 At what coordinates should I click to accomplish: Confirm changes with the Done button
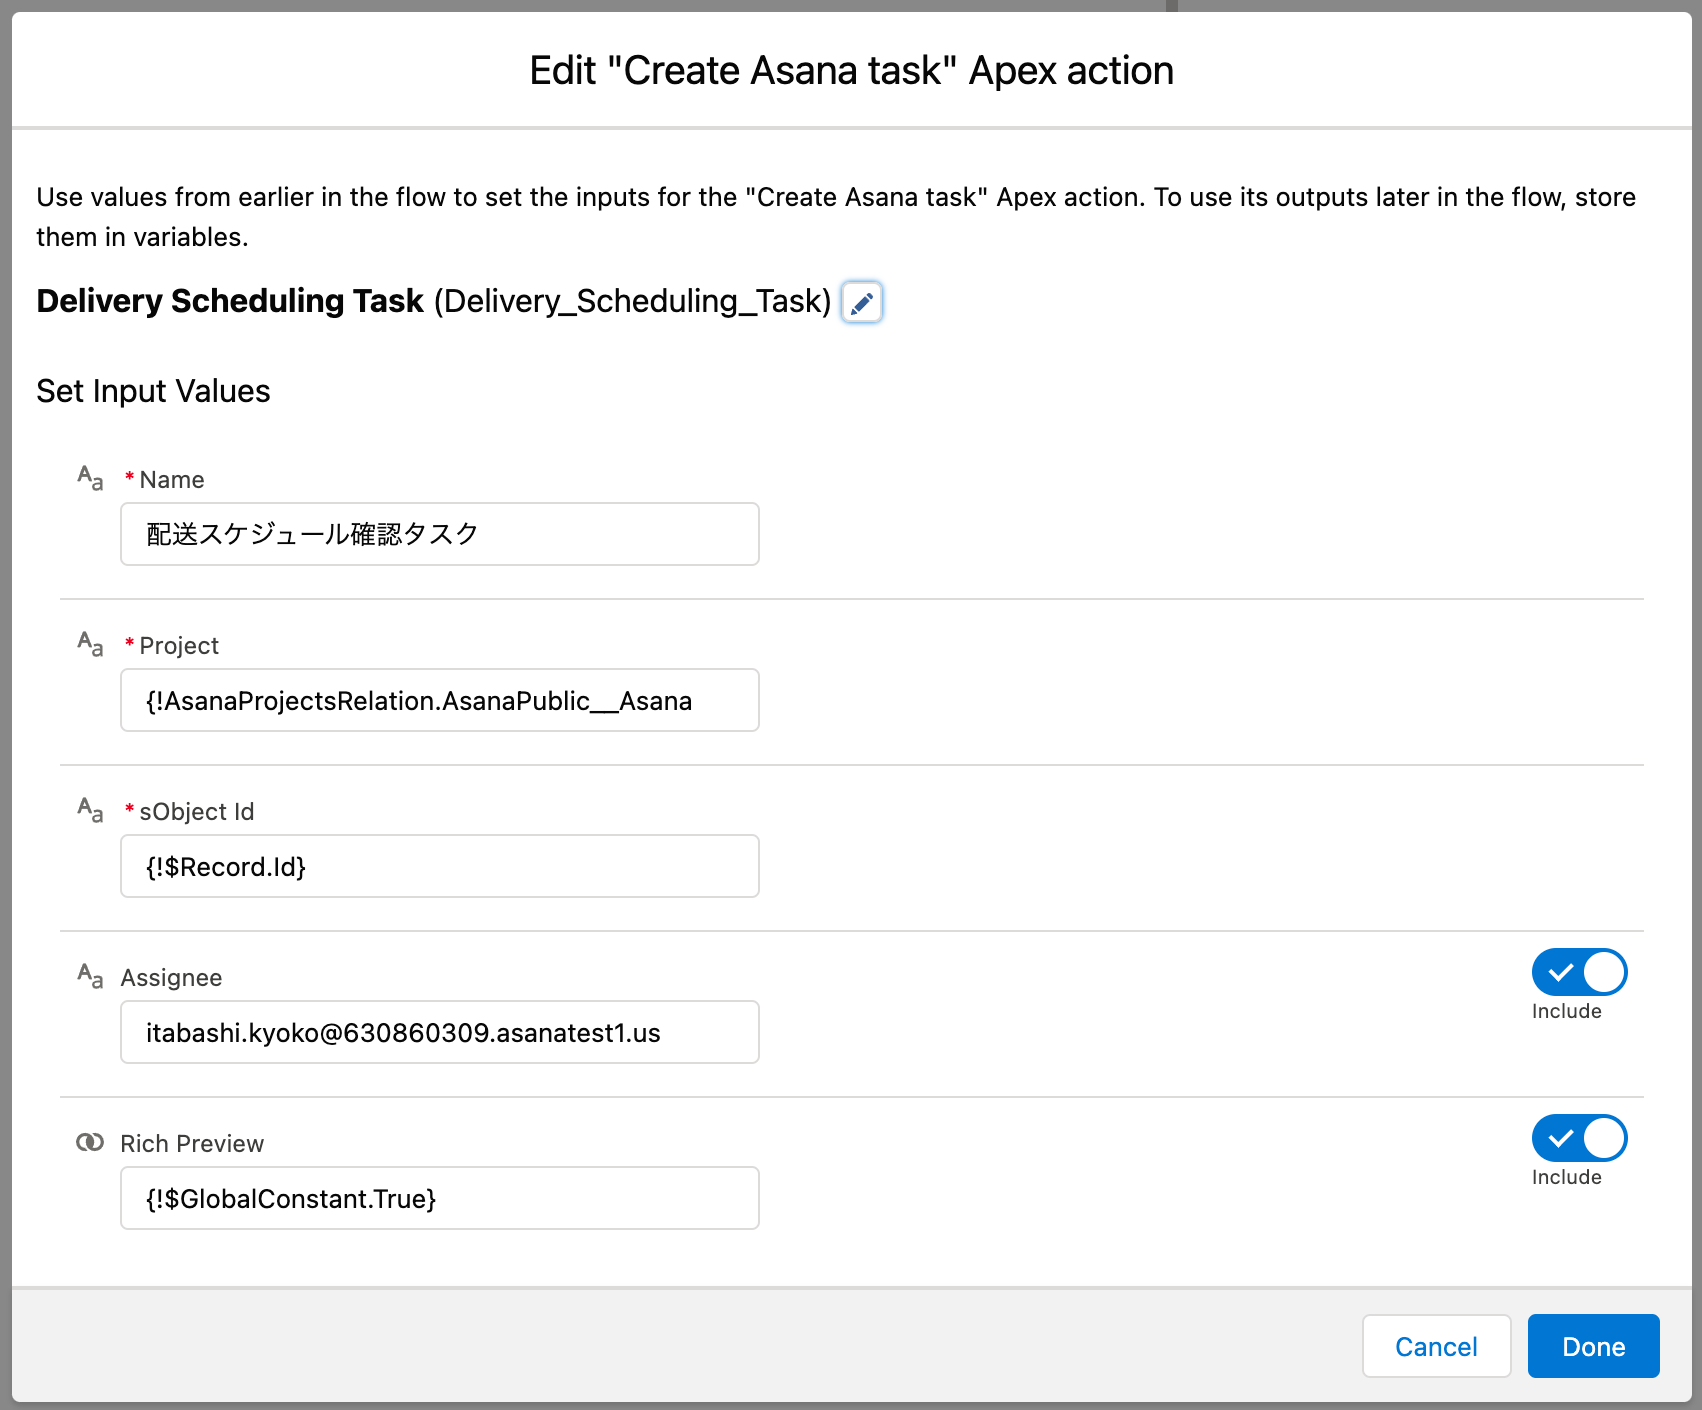click(x=1593, y=1346)
